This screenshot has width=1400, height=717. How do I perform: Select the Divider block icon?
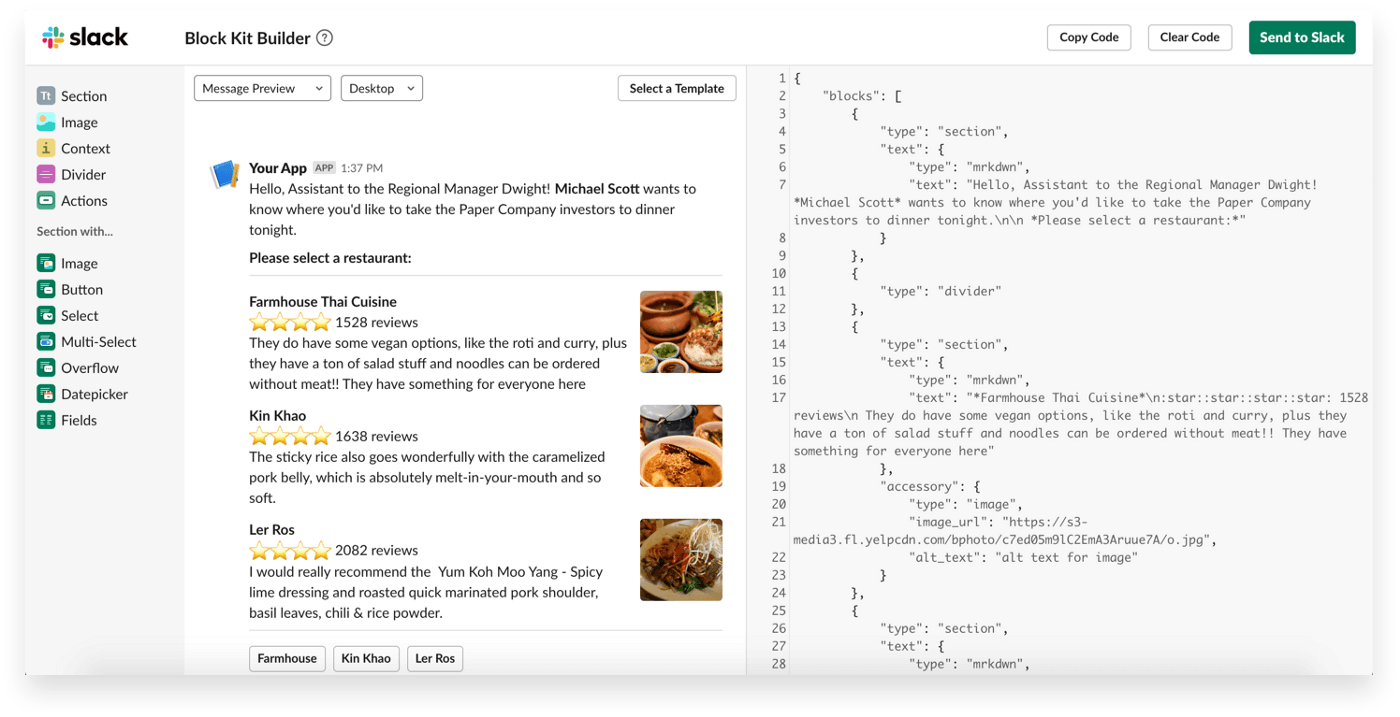pyautogui.click(x=46, y=174)
